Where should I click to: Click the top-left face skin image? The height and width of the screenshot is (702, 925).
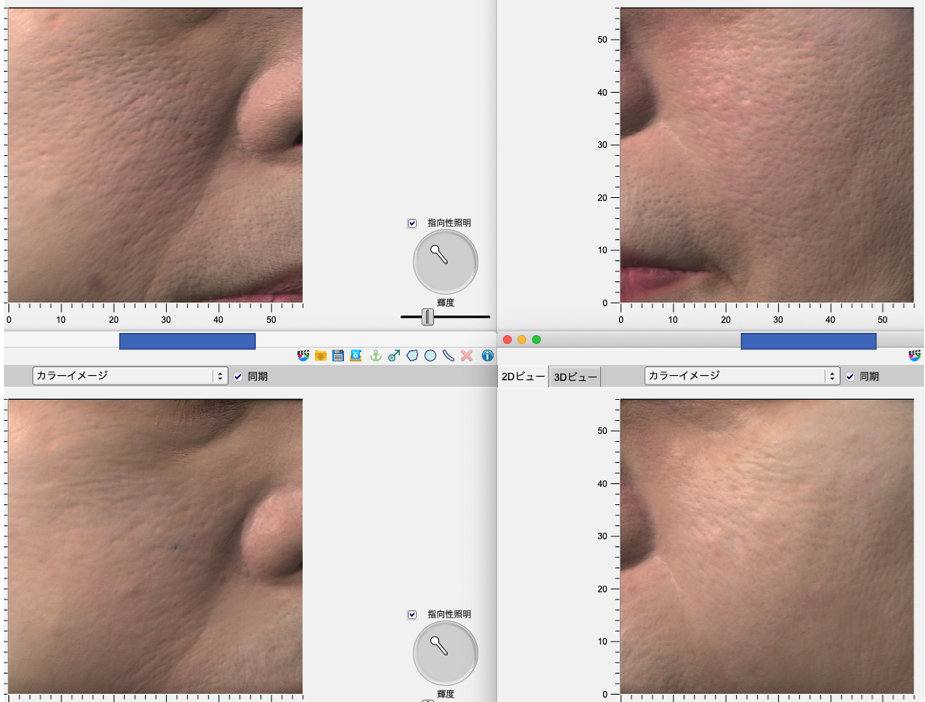pos(155,155)
